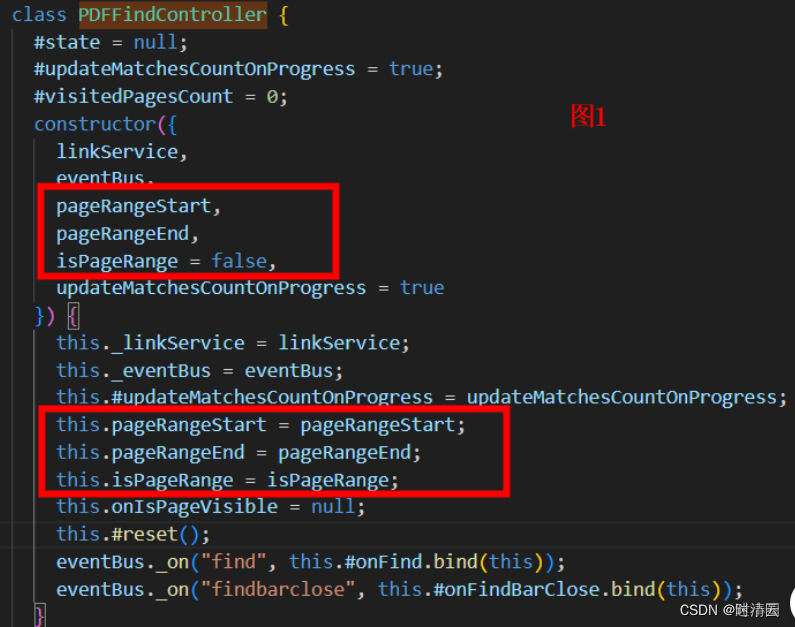Viewport: 795px width, 627px height.
Task: Click 'this.pageRangeStart = pageRangeStart;' line
Action: [261, 425]
